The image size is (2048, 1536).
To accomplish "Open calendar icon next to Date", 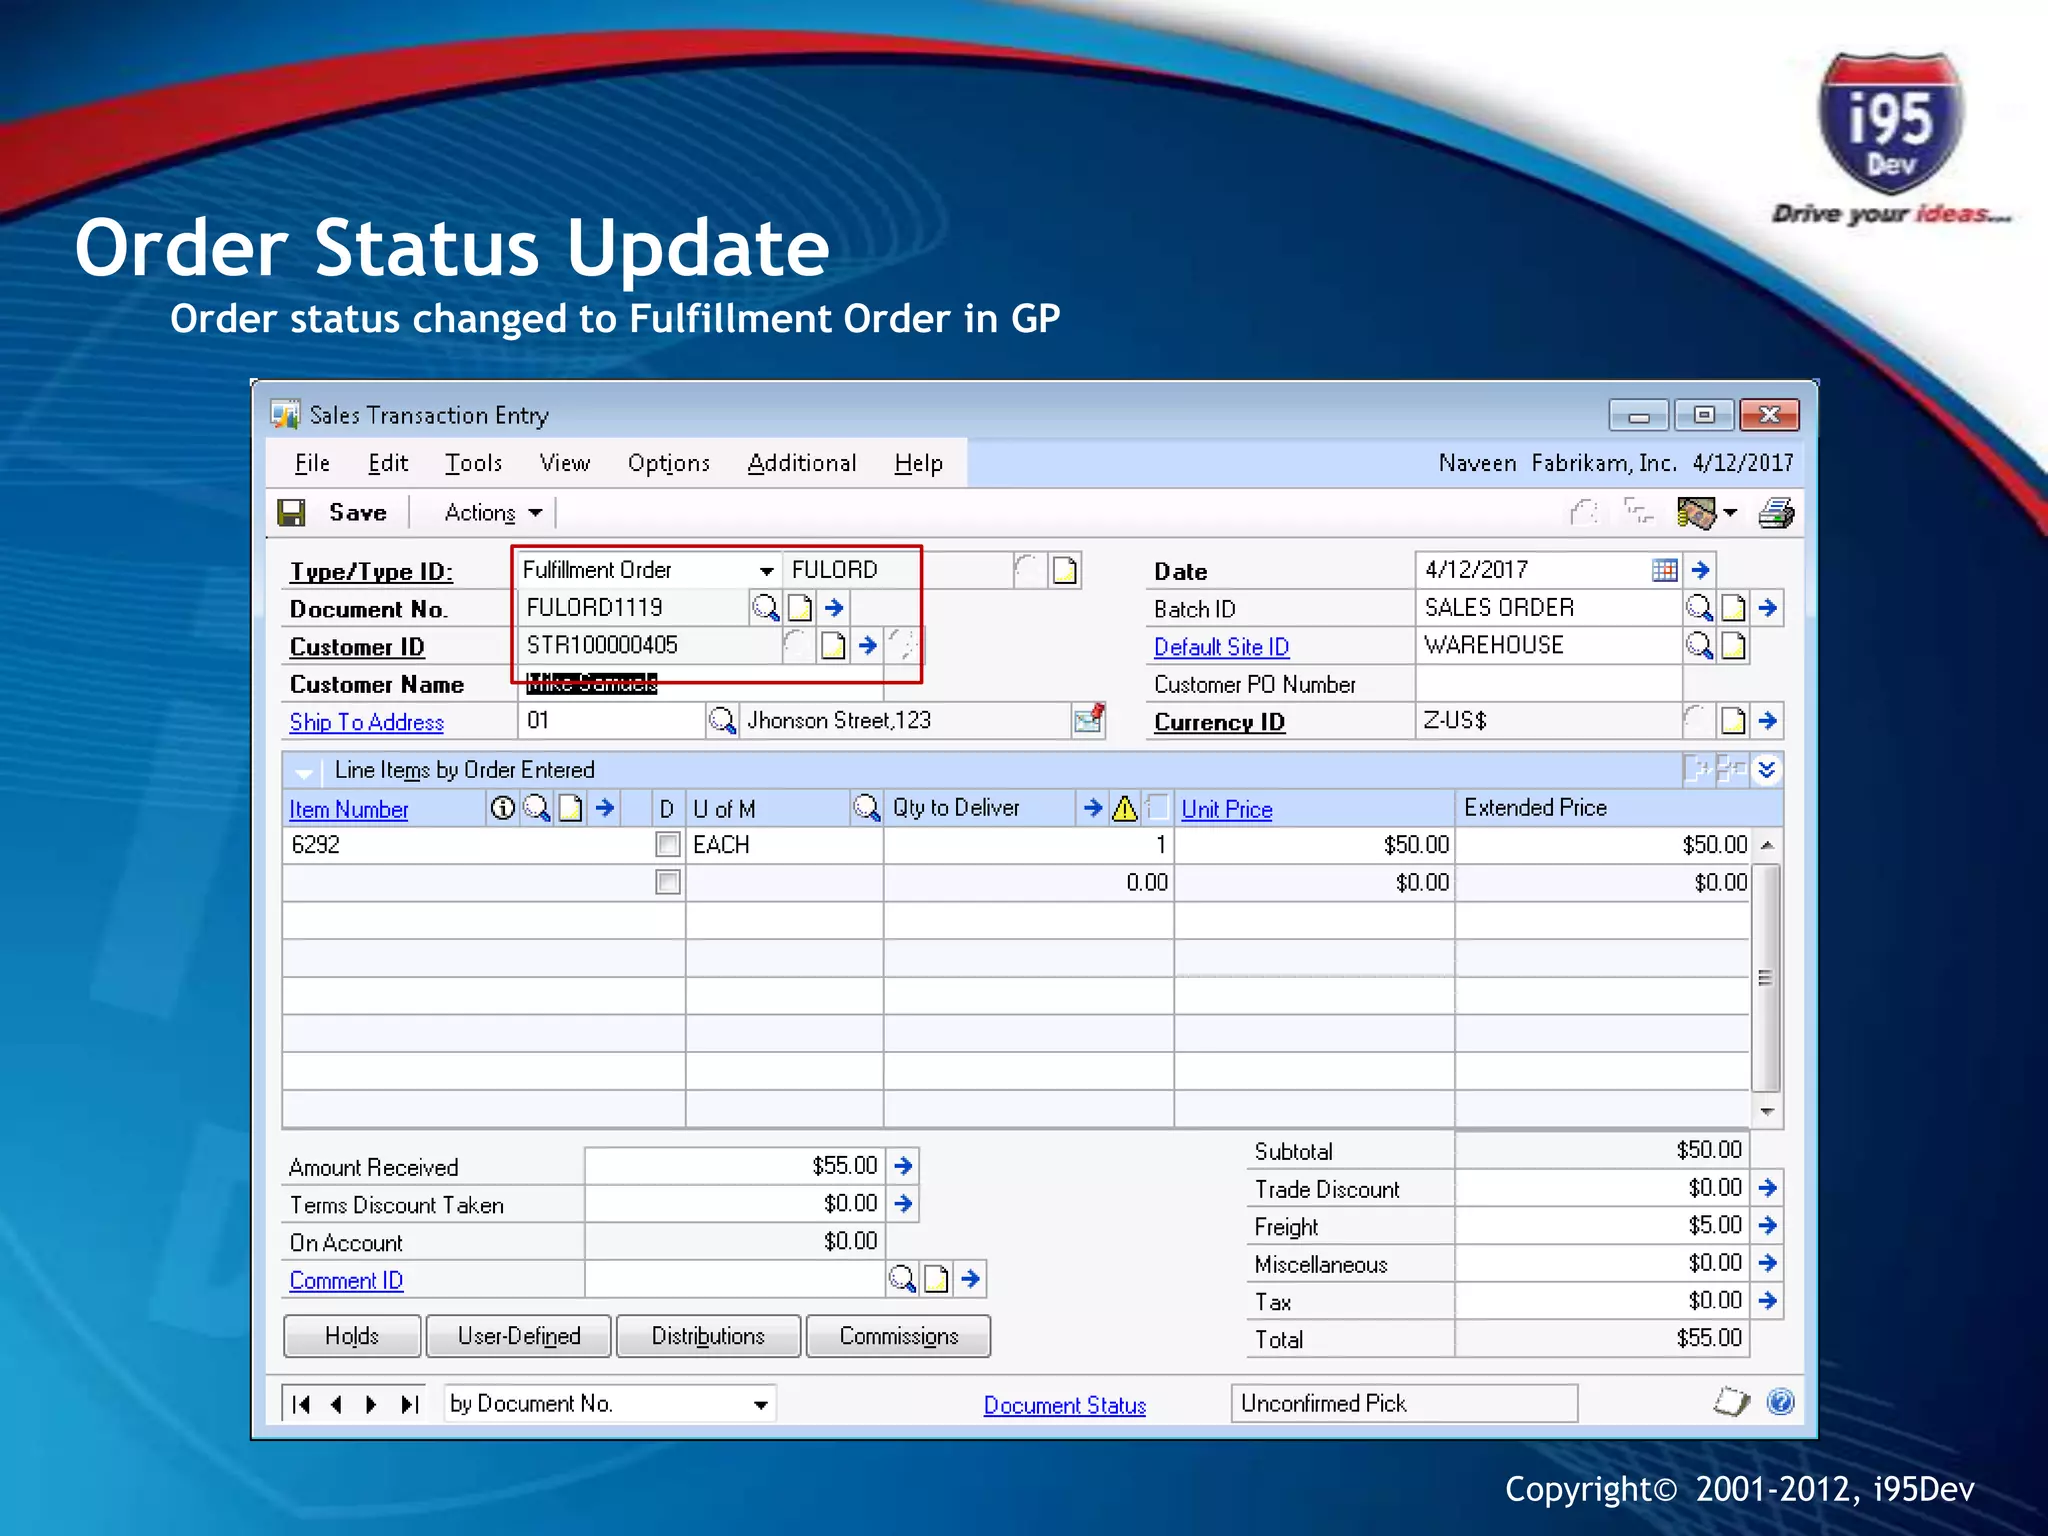I will click(x=1665, y=570).
